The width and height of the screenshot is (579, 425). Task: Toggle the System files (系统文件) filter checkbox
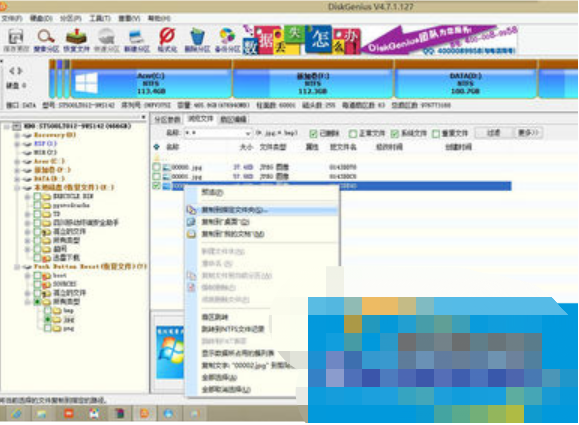point(395,133)
